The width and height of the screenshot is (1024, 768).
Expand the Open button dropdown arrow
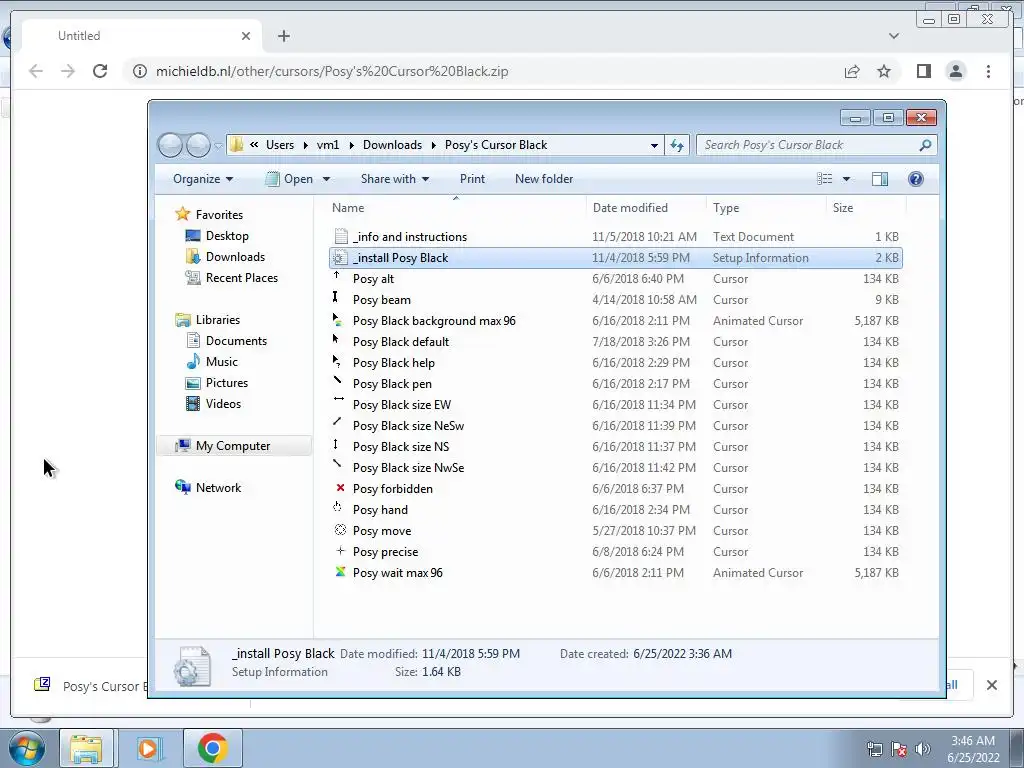[x=326, y=179]
